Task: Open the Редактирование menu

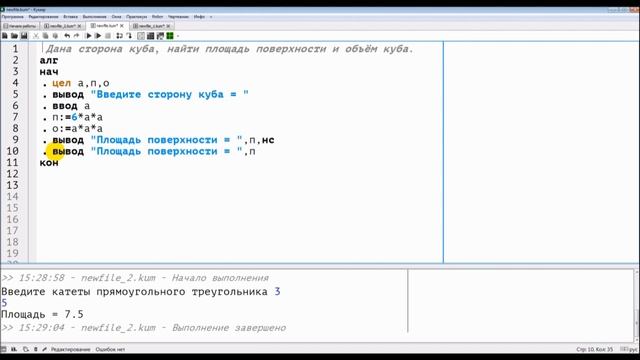Action: (43, 17)
